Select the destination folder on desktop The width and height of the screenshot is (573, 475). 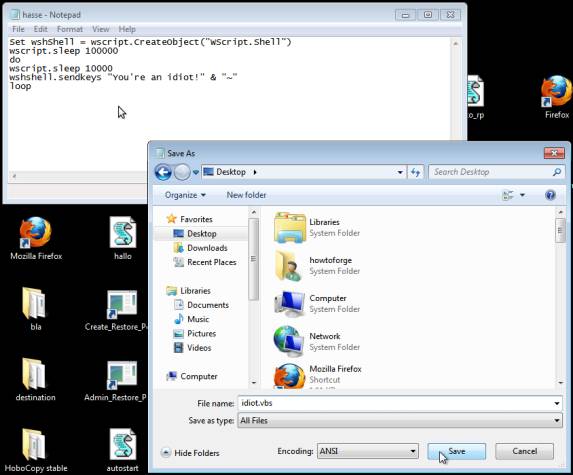[x=35, y=380]
